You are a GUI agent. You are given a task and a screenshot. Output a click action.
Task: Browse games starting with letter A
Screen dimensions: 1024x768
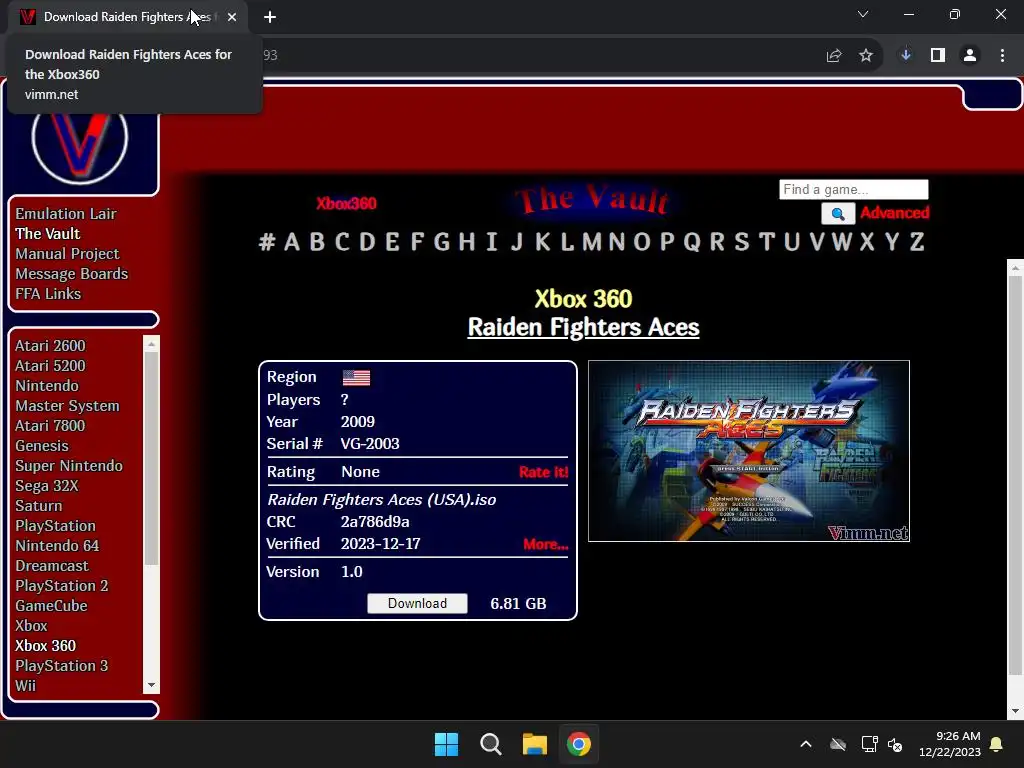click(x=292, y=242)
